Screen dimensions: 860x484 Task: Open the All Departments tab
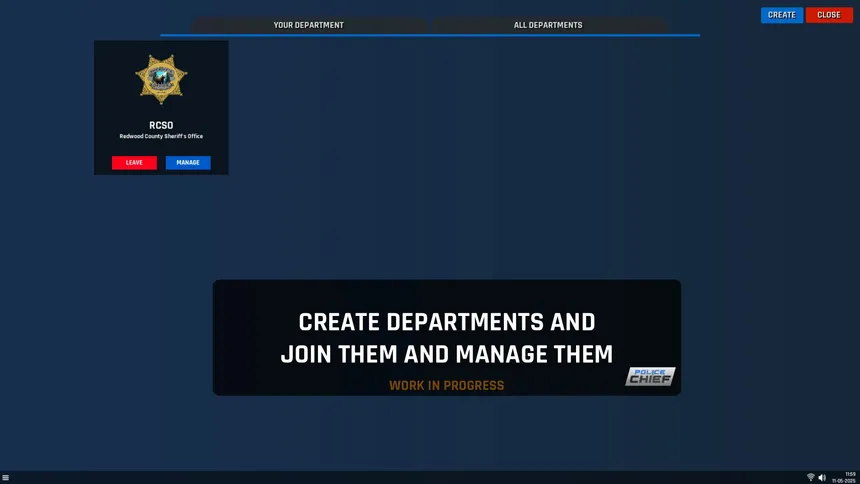coord(548,25)
